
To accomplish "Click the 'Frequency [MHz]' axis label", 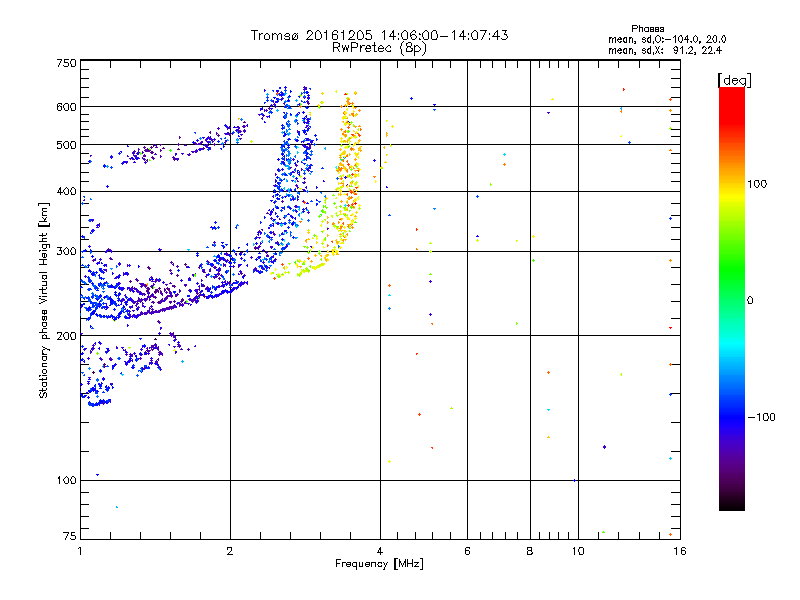I will point(379,563).
